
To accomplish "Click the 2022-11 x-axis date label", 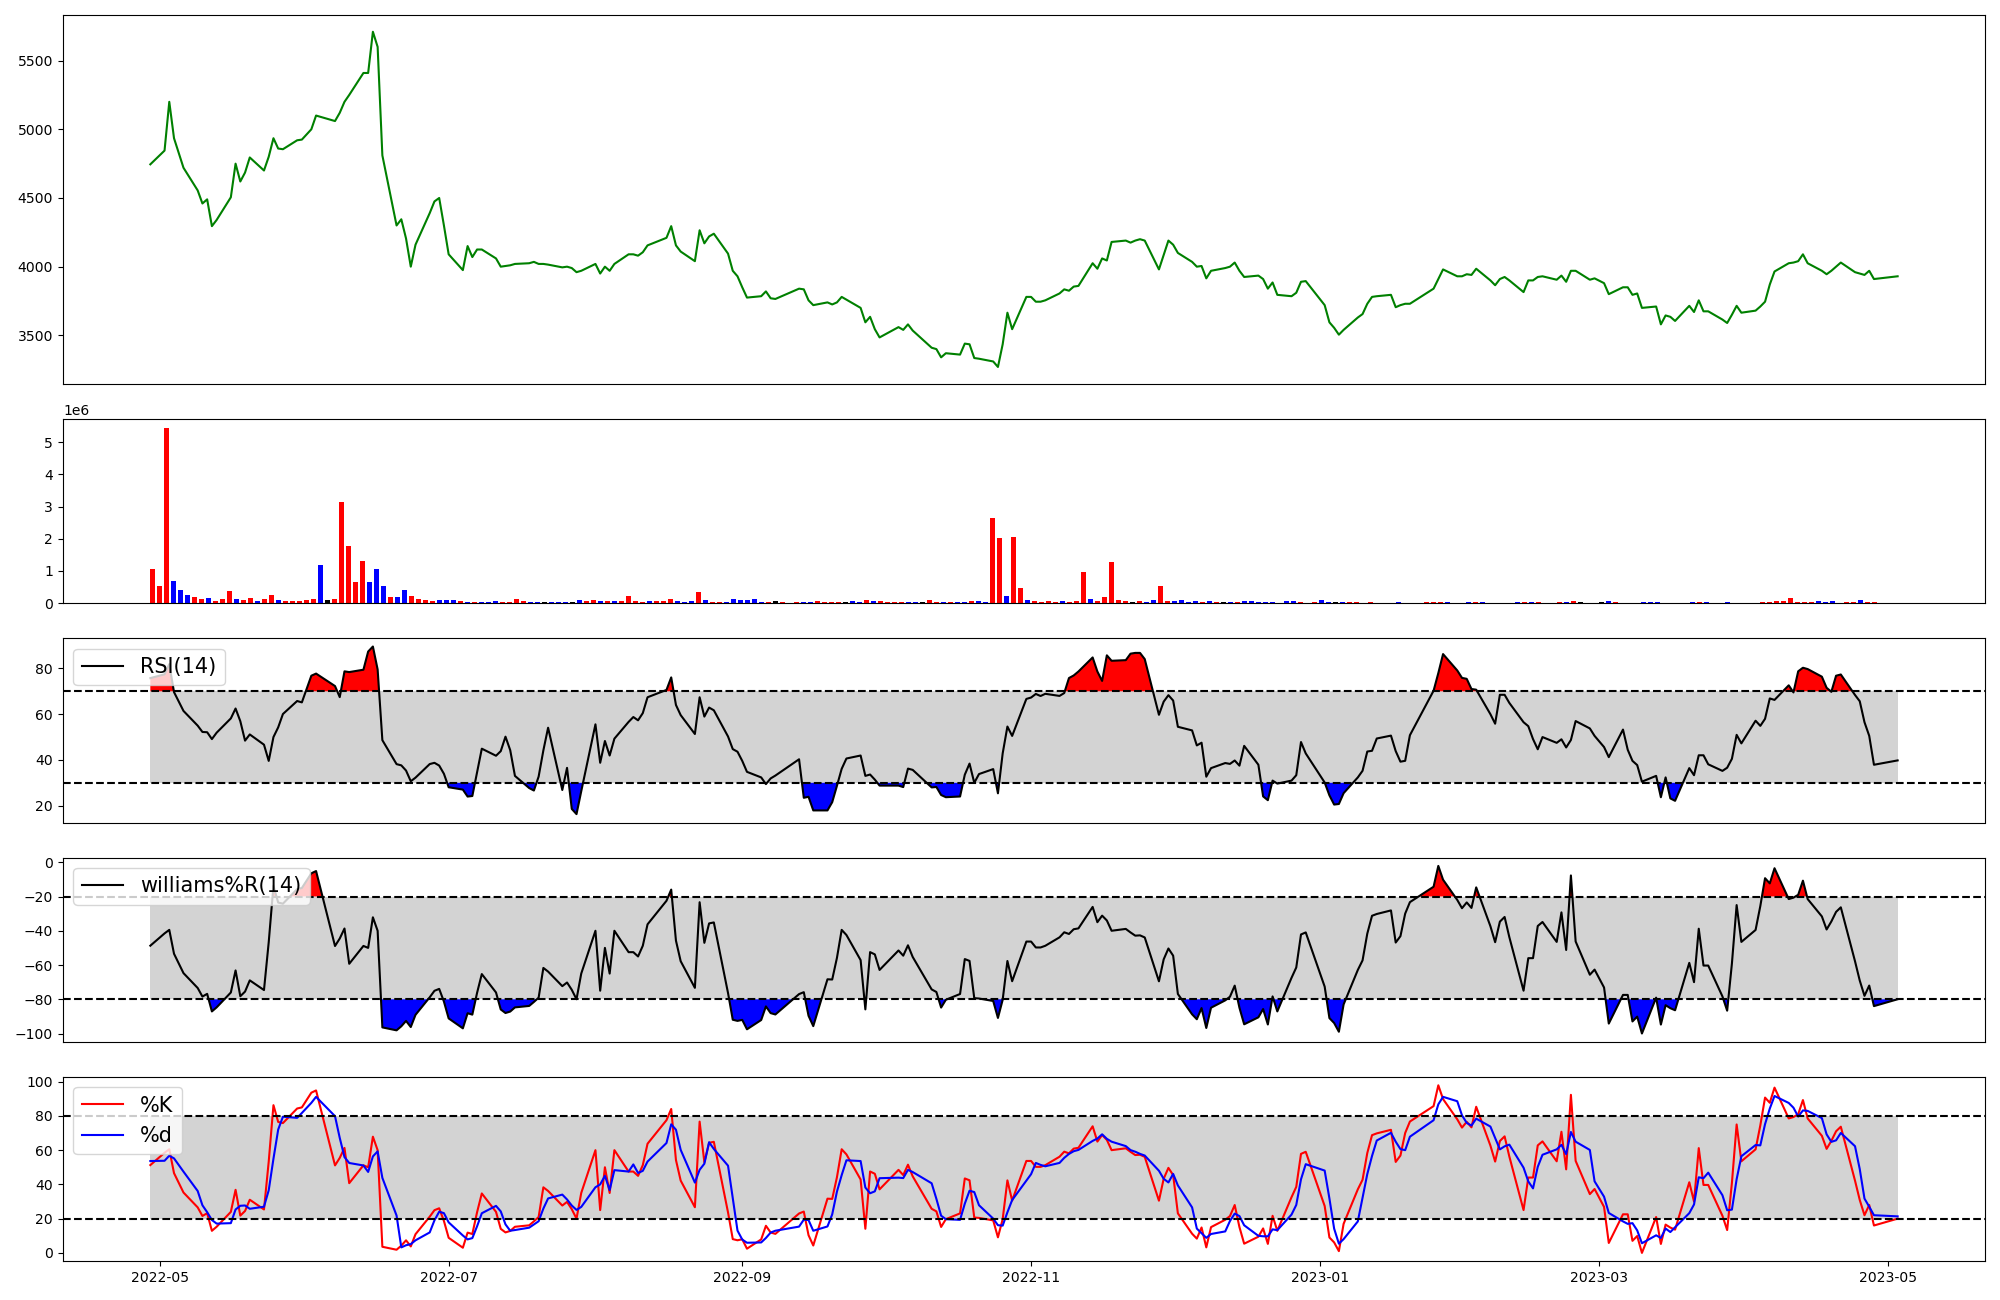I will click(x=1031, y=1277).
